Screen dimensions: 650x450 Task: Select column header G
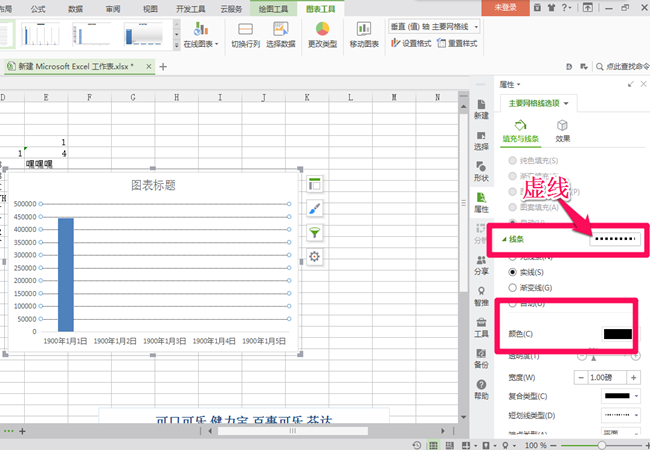click(133, 97)
